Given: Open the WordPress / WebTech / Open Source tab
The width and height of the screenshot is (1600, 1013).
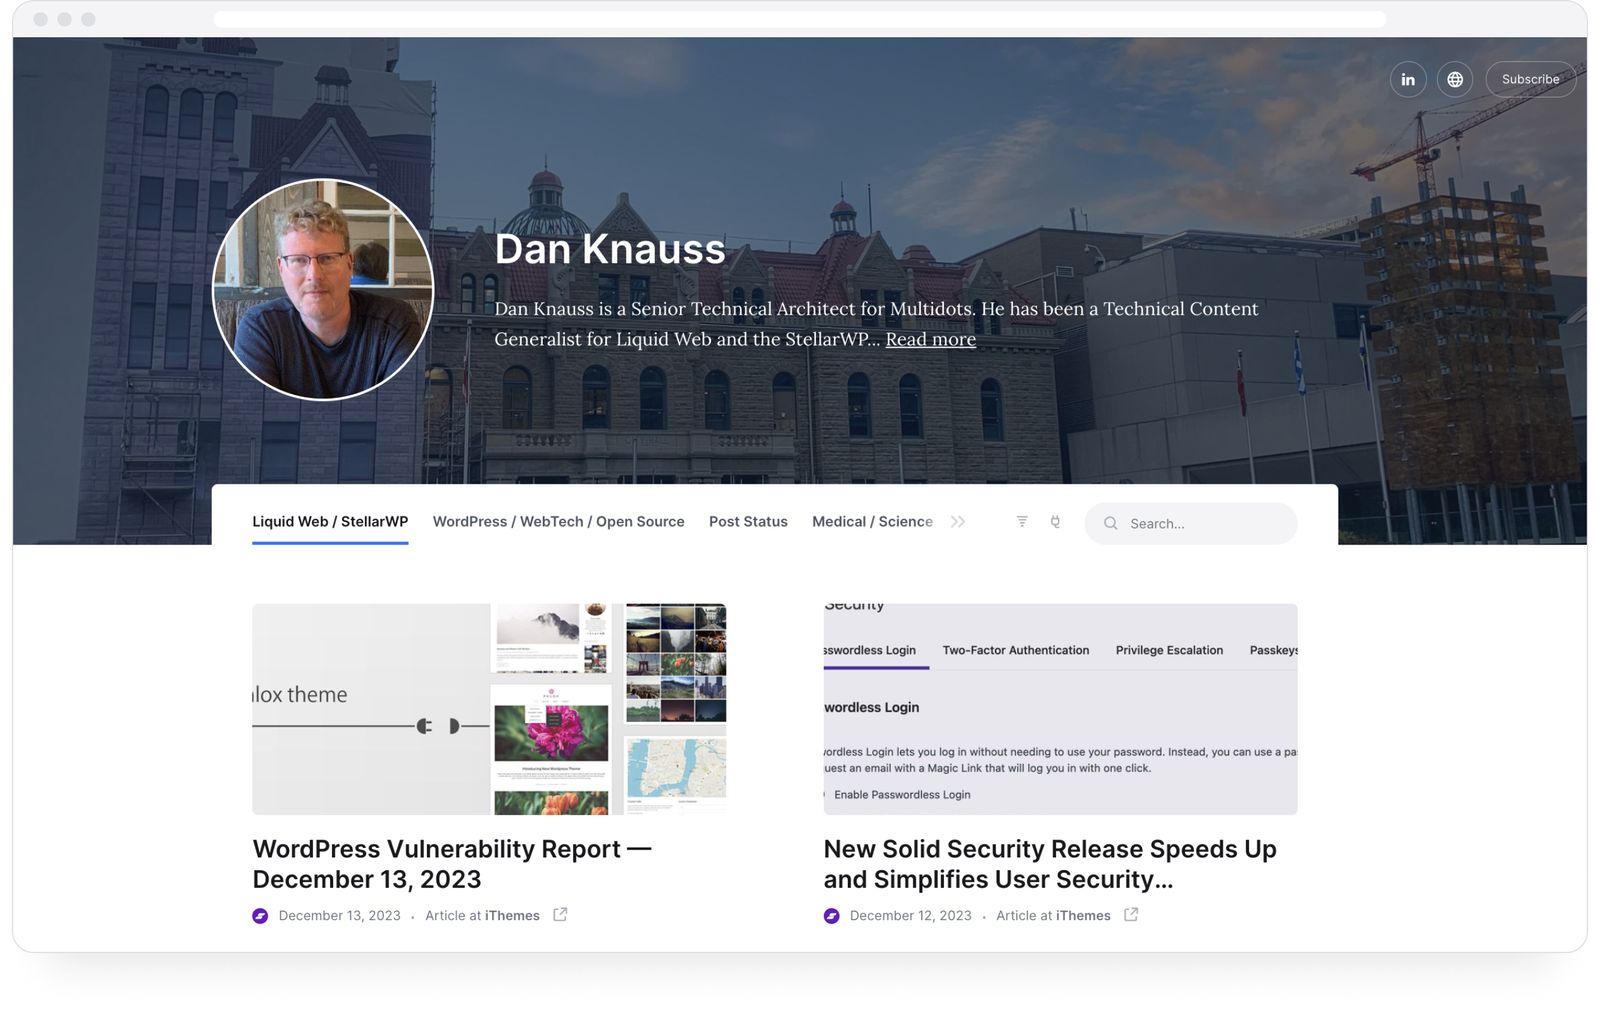Looking at the screenshot, I should [558, 521].
